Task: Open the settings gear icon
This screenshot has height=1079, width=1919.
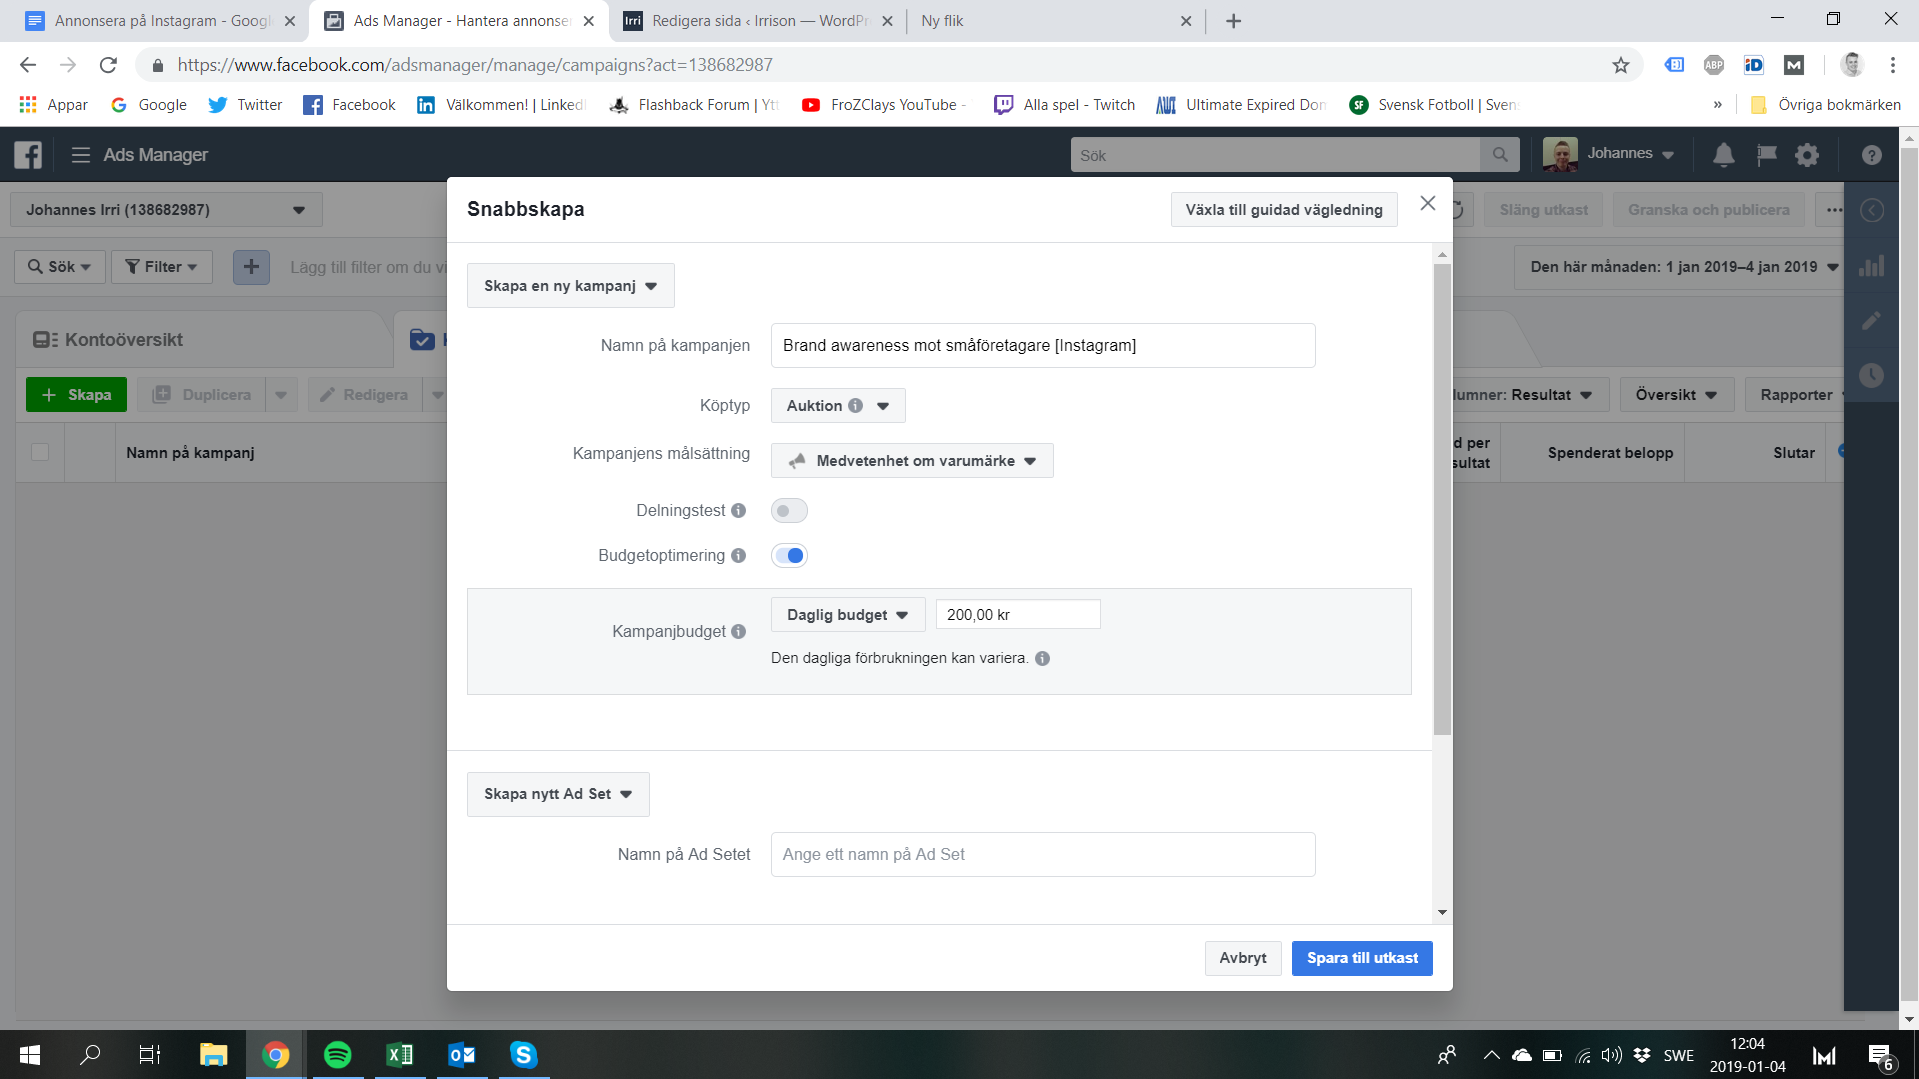Action: point(1807,155)
